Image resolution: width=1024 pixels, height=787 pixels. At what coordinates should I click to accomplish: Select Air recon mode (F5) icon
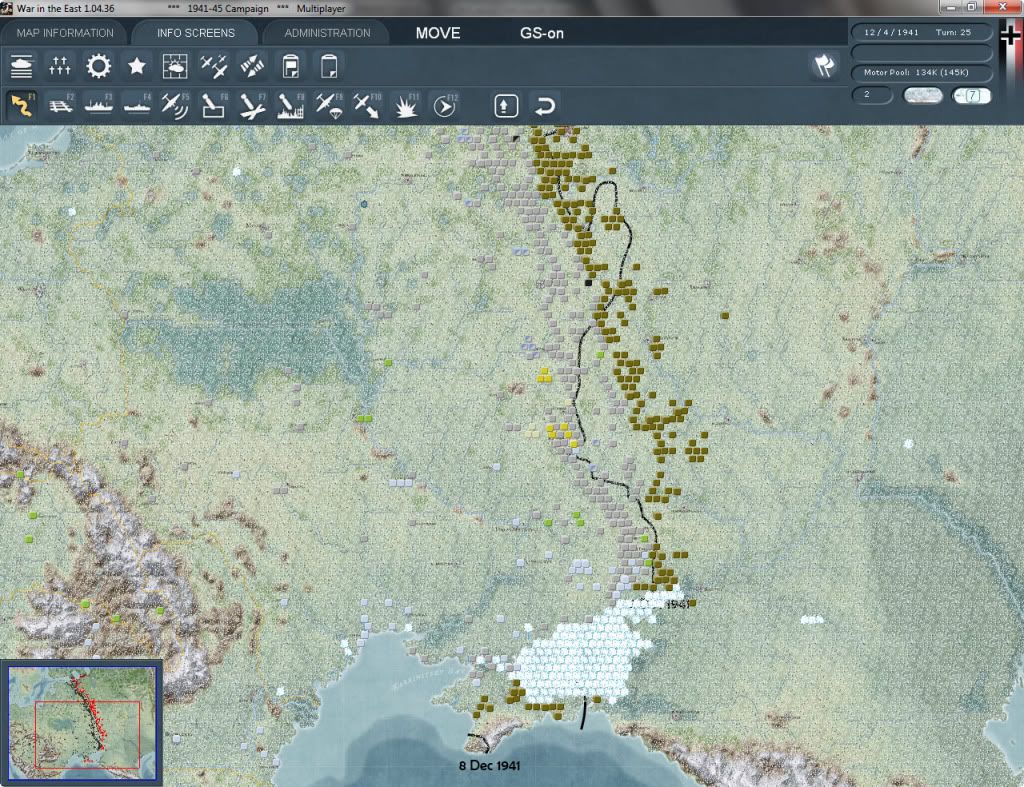tap(175, 105)
